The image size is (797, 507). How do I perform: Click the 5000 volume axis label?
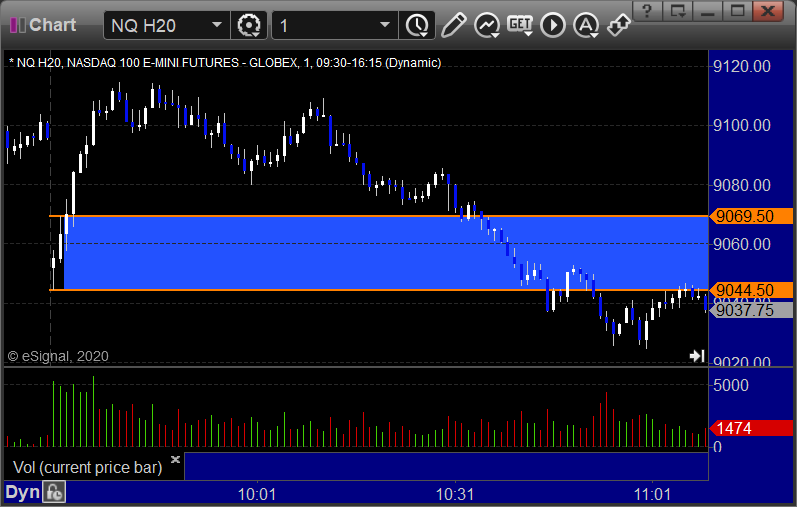click(731, 385)
